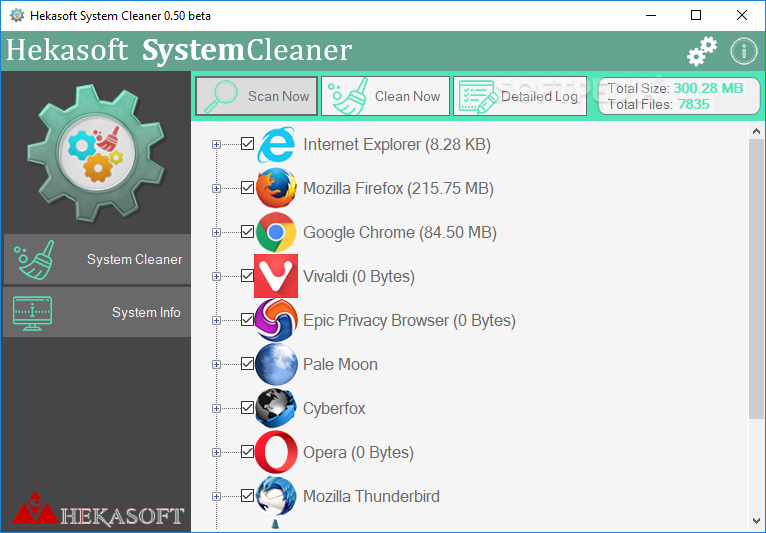The width and height of the screenshot is (766, 533).
Task: Expand the Vivaldi tree node
Action: [216, 277]
